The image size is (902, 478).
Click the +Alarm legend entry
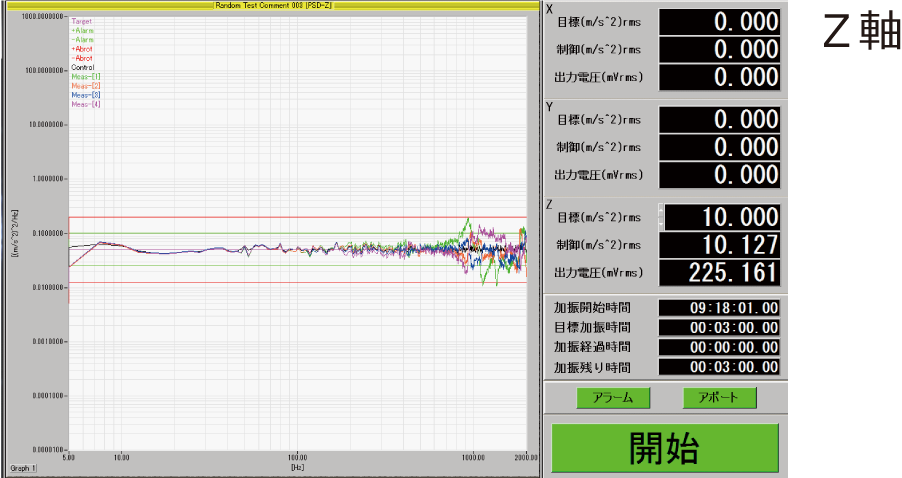(x=83, y=30)
